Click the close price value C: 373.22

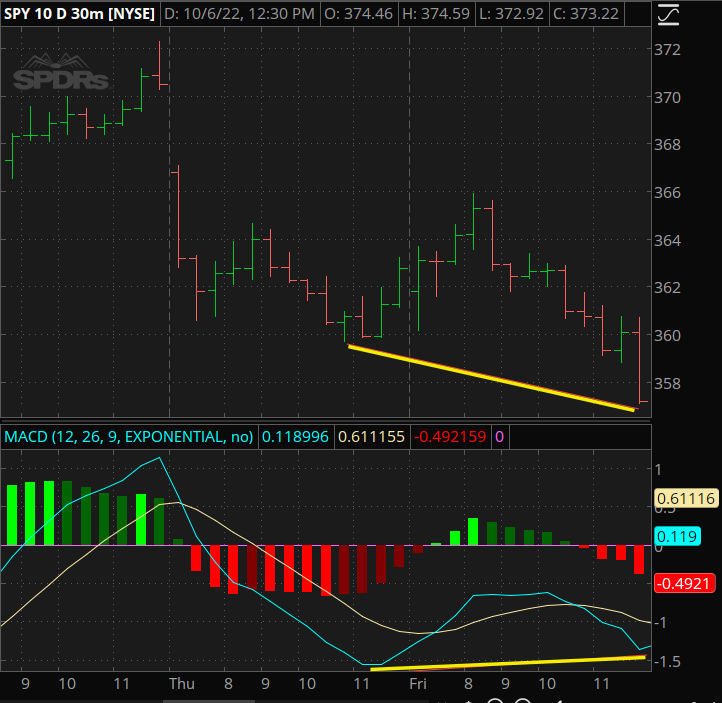pos(586,14)
